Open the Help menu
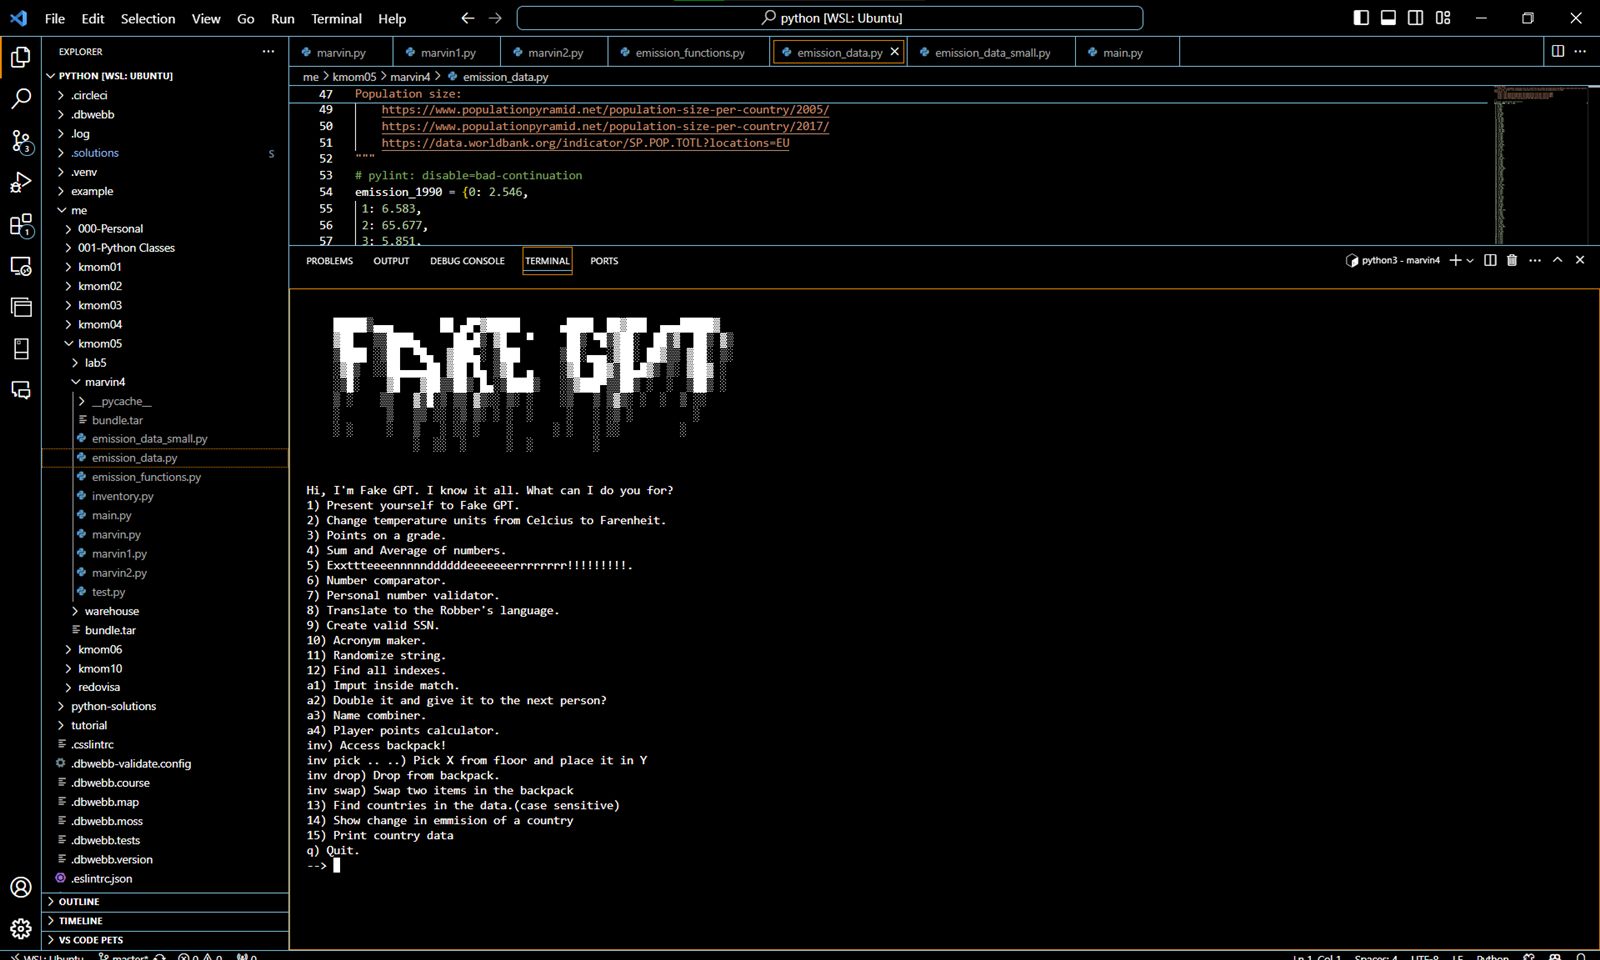Image resolution: width=1600 pixels, height=960 pixels. 392,18
